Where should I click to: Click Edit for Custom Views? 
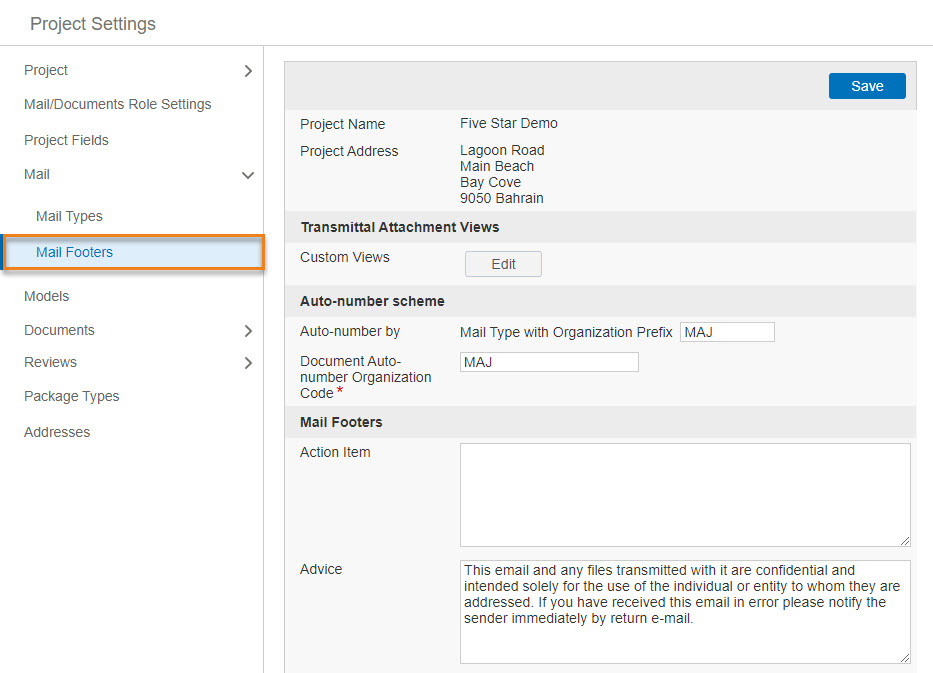click(503, 264)
